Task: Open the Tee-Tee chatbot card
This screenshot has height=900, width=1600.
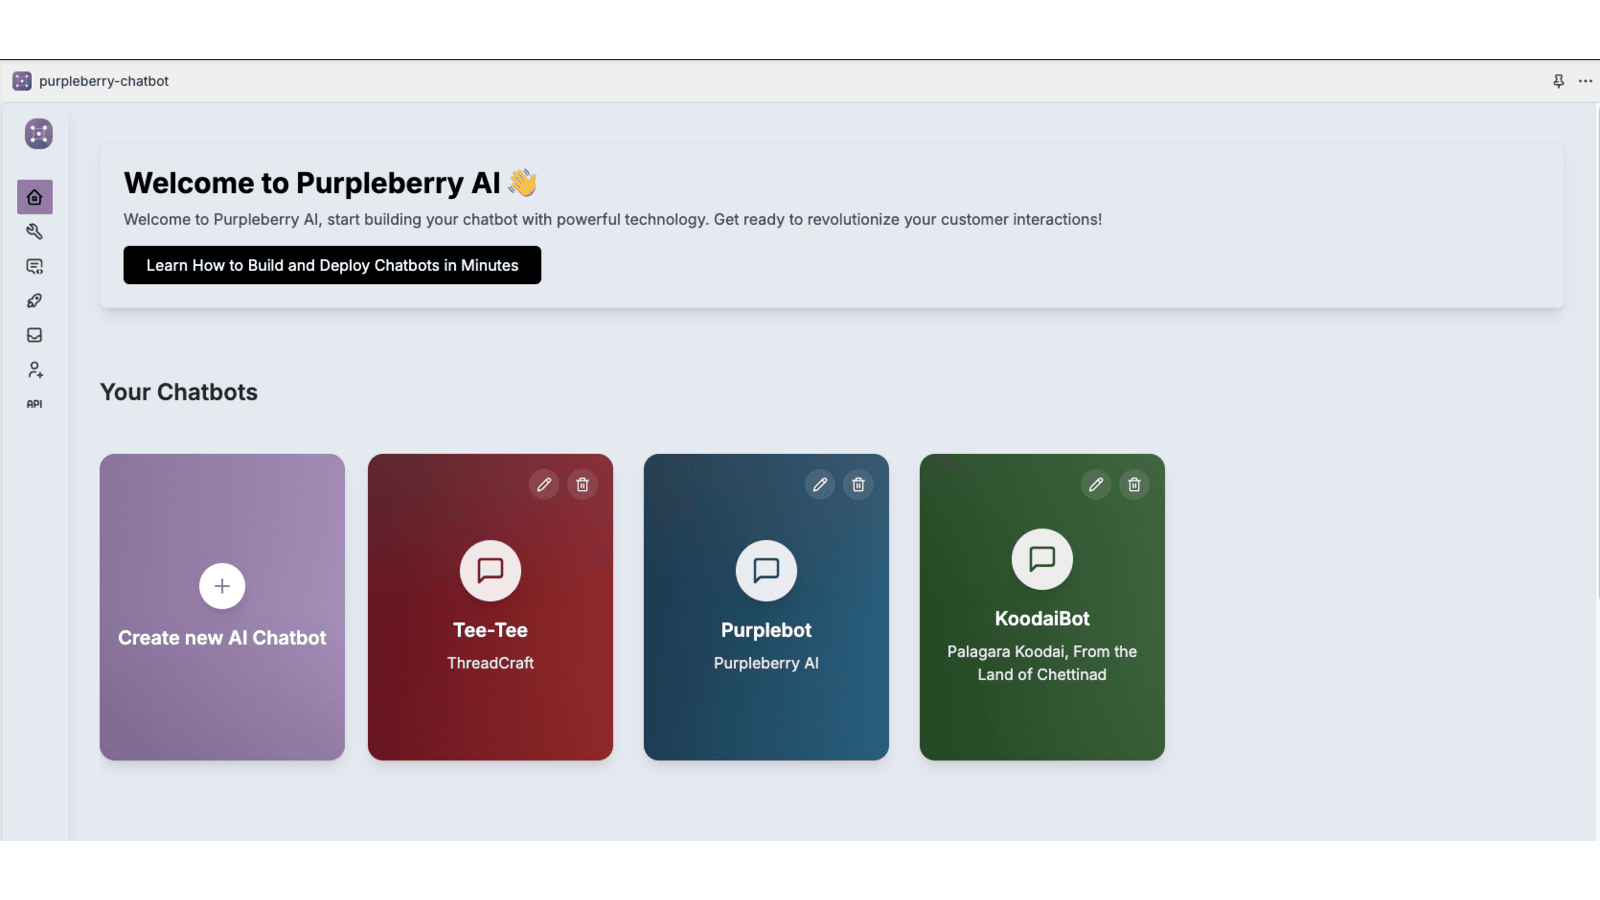Action: pos(490,607)
